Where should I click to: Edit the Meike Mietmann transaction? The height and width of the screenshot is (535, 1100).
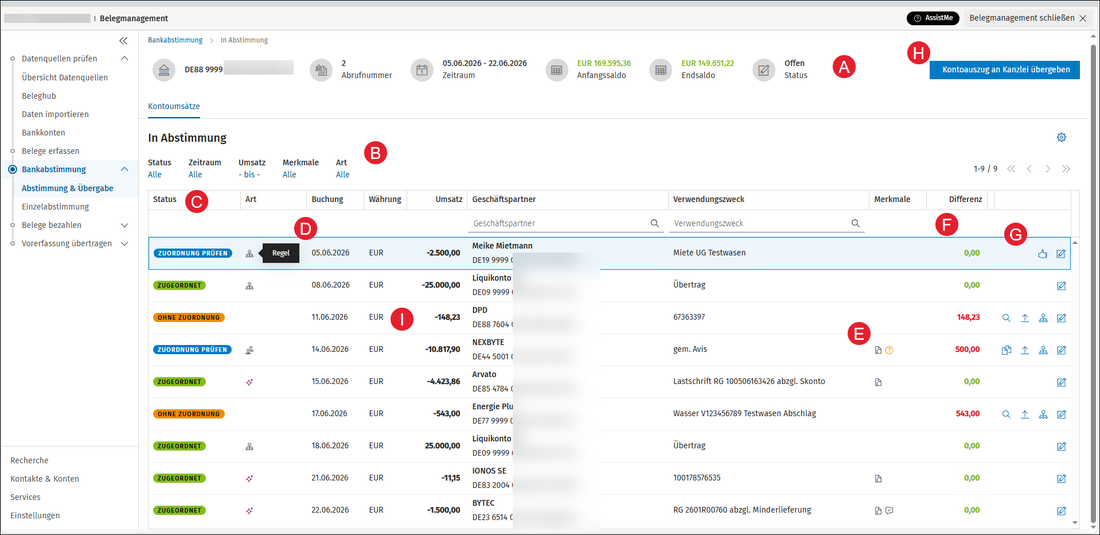point(1061,254)
